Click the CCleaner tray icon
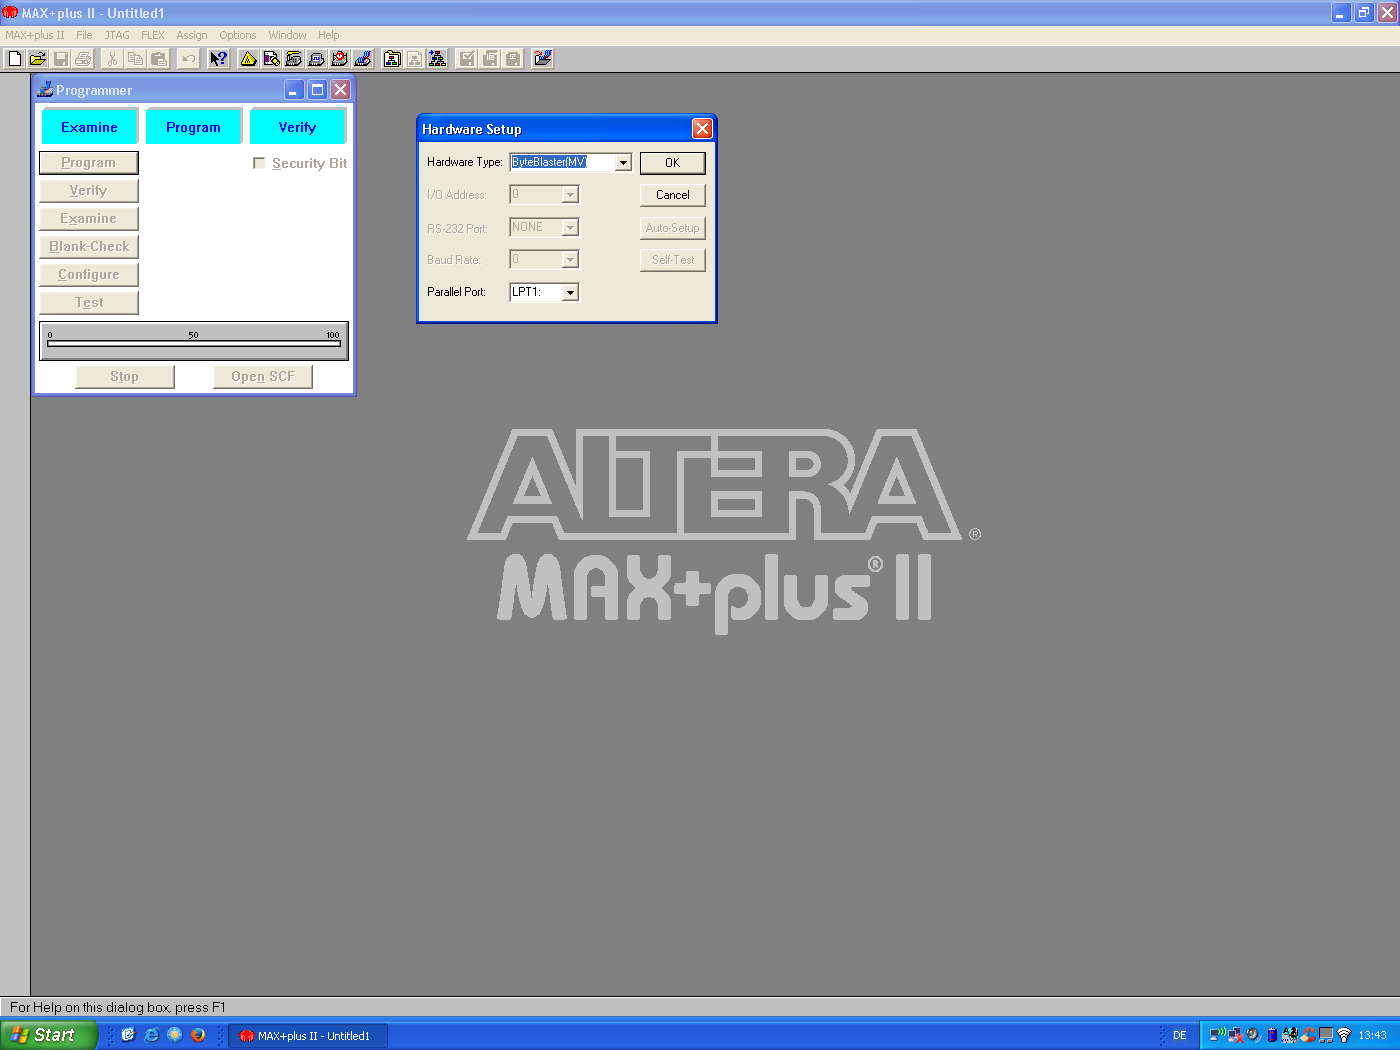 [1308, 1035]
